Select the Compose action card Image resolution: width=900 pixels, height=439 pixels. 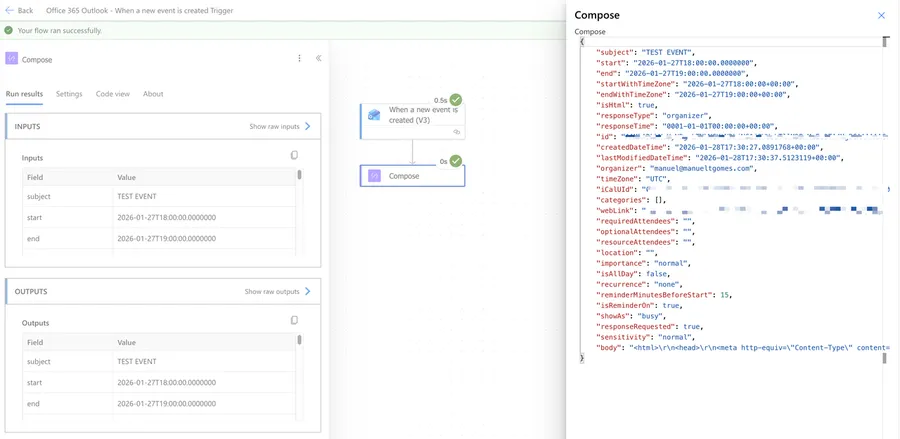click(412, 176)
